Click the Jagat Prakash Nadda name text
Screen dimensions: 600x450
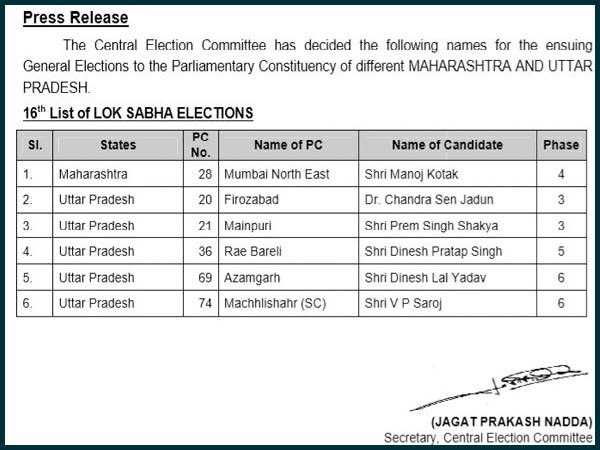tap(511, 421)
